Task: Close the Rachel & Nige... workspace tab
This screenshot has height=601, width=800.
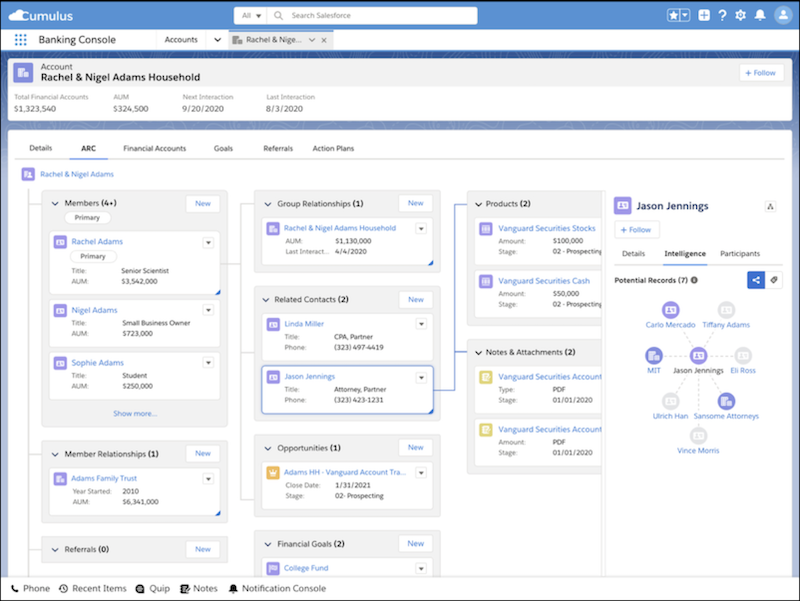Action: 324,40
